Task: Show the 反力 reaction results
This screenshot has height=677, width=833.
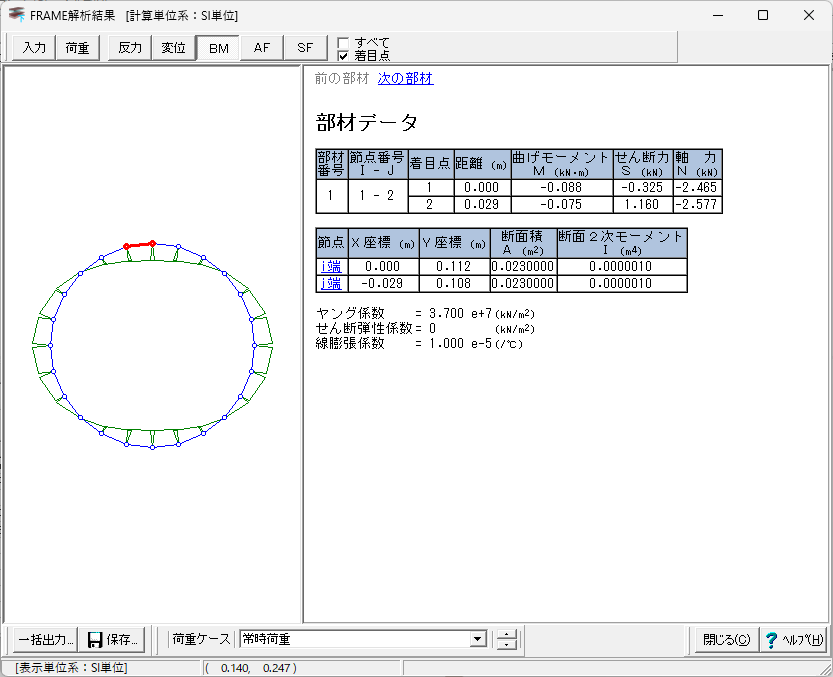Action: (x=130, y=48)
